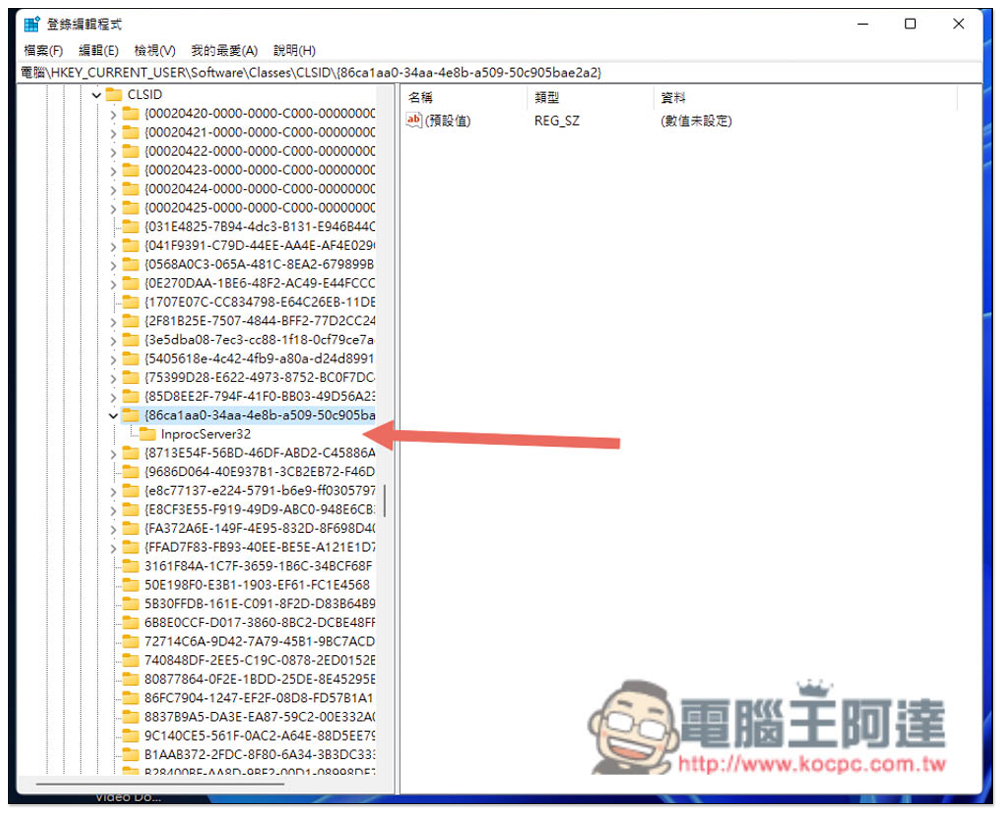Image resolution: width=1000 pixels, height=813 pixels.
Task: Click the REG_SZ type cell
Action: pyautogui.click(x=557, y=121)
